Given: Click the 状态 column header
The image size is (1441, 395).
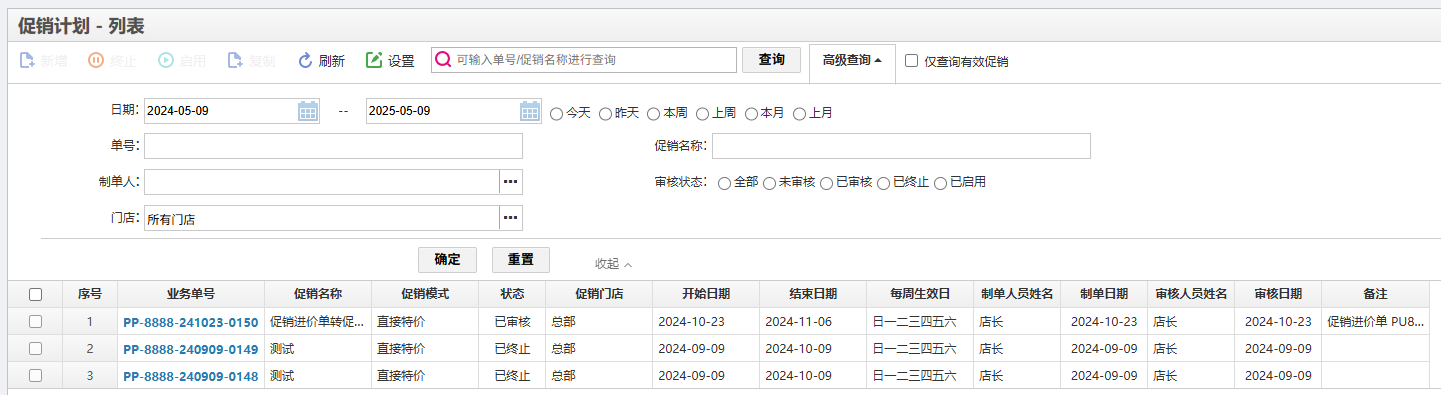Looking at the screenshot, I should (512, 294).
